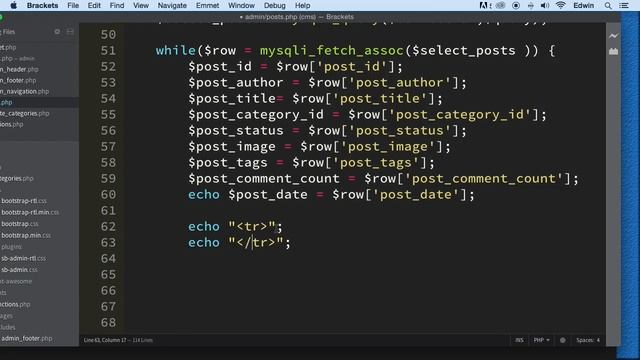Click line number 62 in the gutter
Screen dimensions: 640x360
[x=108, y=227]
